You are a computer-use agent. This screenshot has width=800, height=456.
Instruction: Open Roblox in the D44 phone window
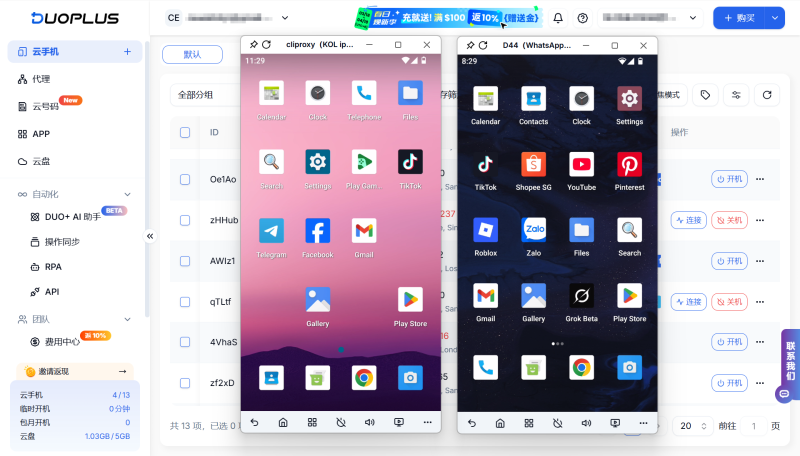[485, 230]
